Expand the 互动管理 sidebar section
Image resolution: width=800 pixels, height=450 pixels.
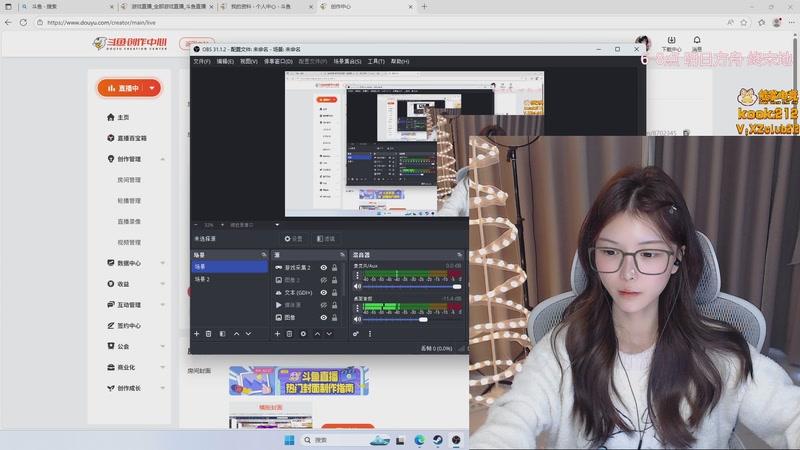tap(163, 305)
